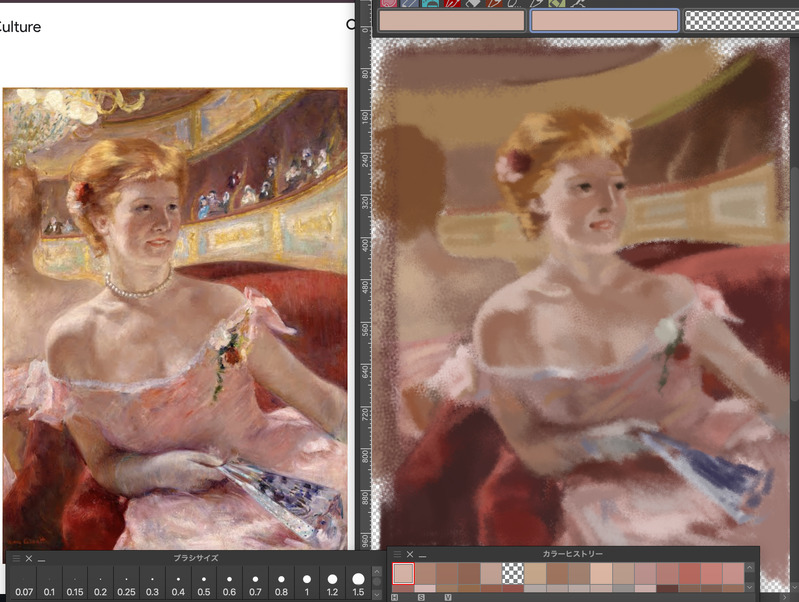Viewport: 799px width, 602px height.
Task: Select the 0.25 brush size preset
Action: point(126,583)
